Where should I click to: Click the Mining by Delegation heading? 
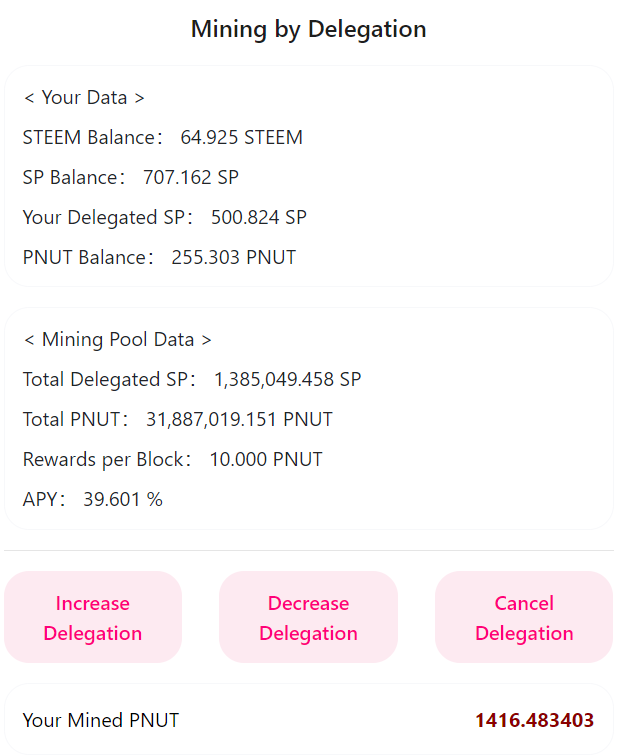[x=309, y=29]
